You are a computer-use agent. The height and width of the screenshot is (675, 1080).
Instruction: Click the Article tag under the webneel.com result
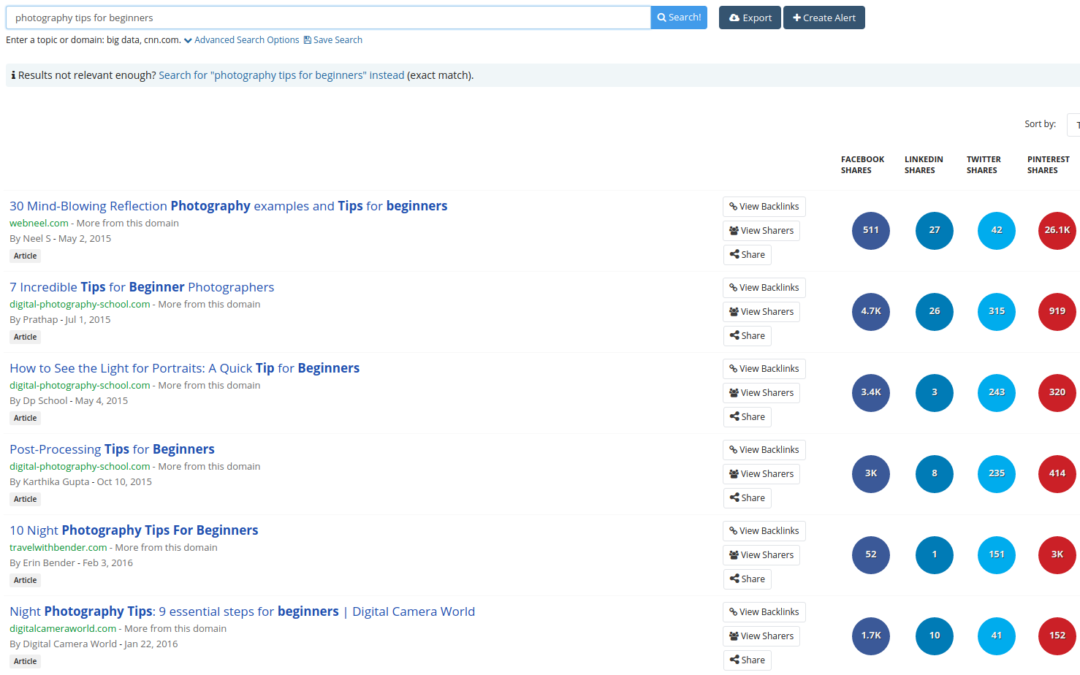coord(25,256)
